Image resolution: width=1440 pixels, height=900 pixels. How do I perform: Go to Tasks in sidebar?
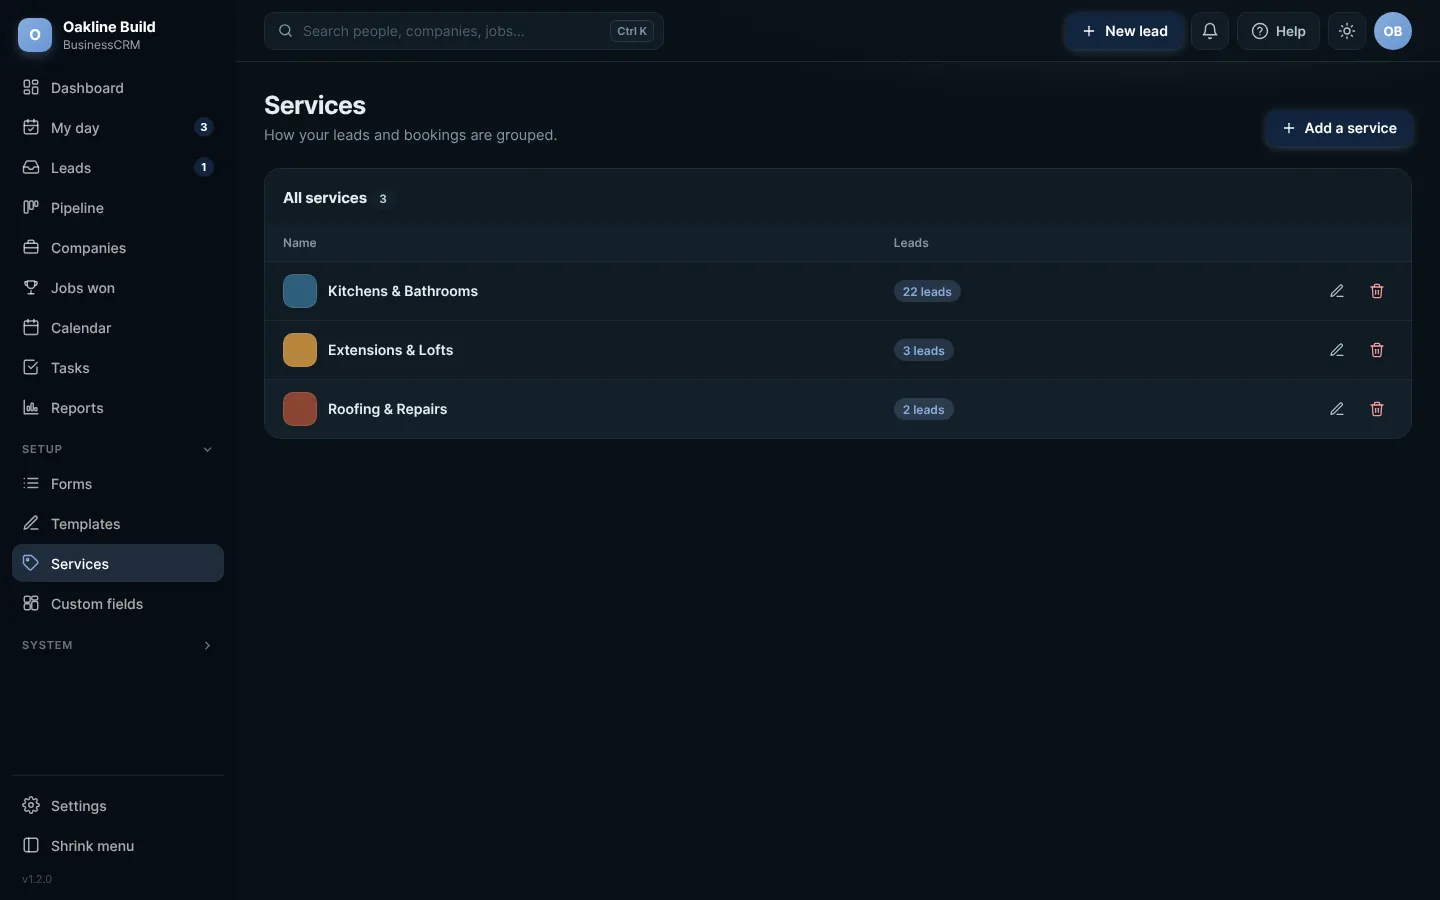click(x=118, y=368)
